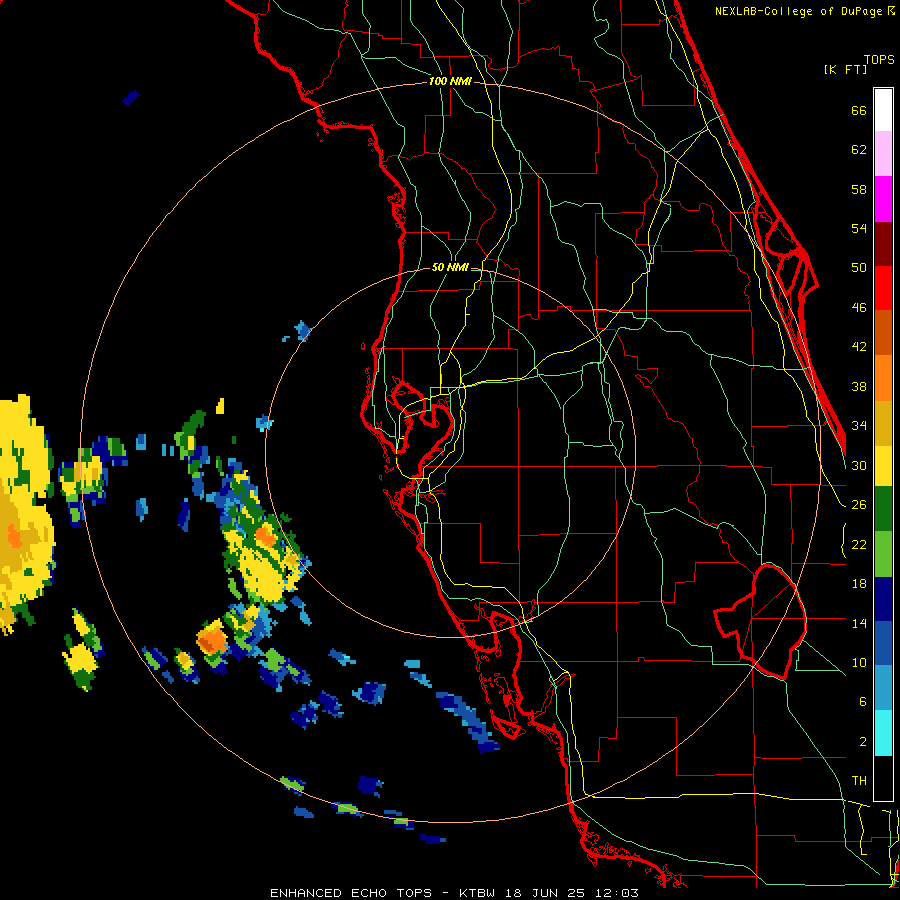900x900 pixels.
Task: Click the medium blue 10 K FT swatch
Action: click(x=883, y=644)
